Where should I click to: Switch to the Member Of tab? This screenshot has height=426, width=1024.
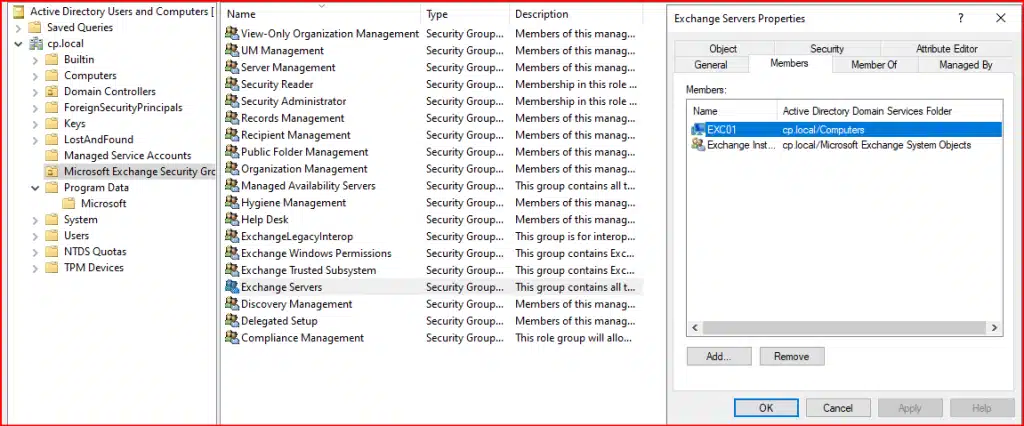[873, 65]
